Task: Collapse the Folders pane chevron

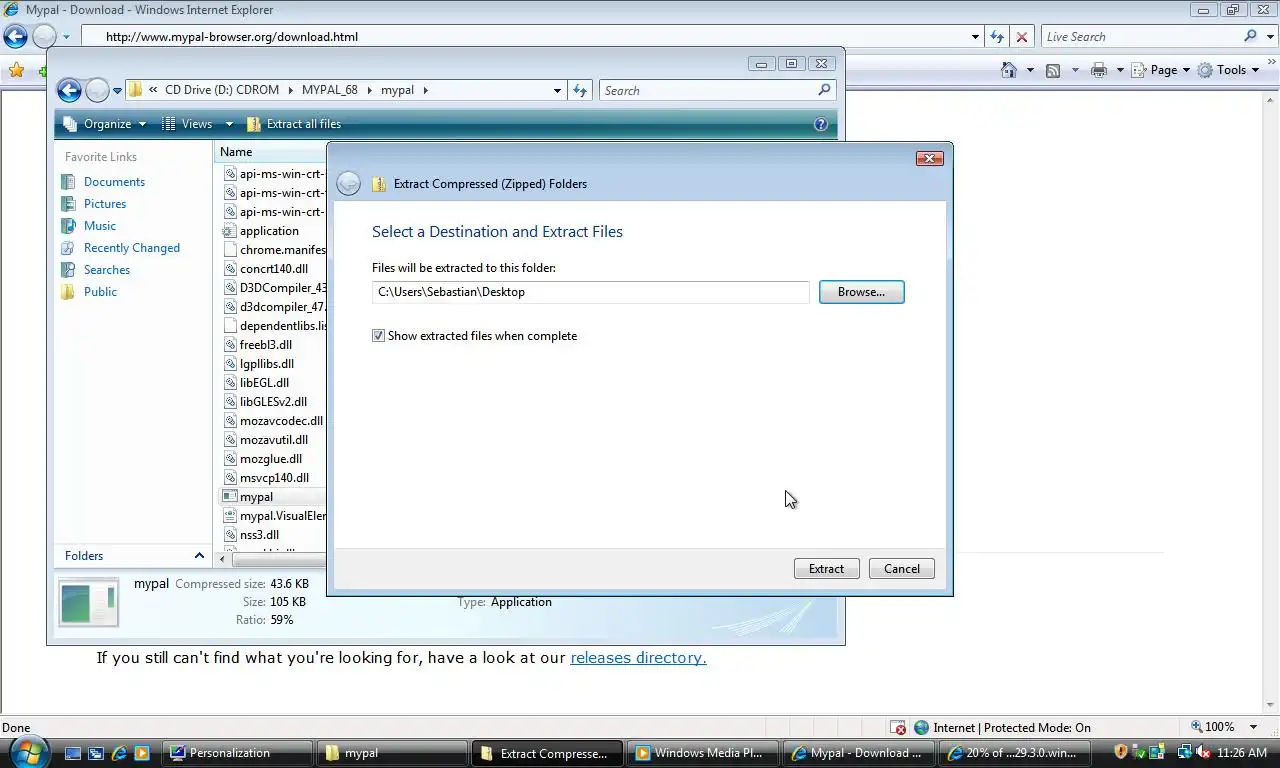Action: [199, 556]
